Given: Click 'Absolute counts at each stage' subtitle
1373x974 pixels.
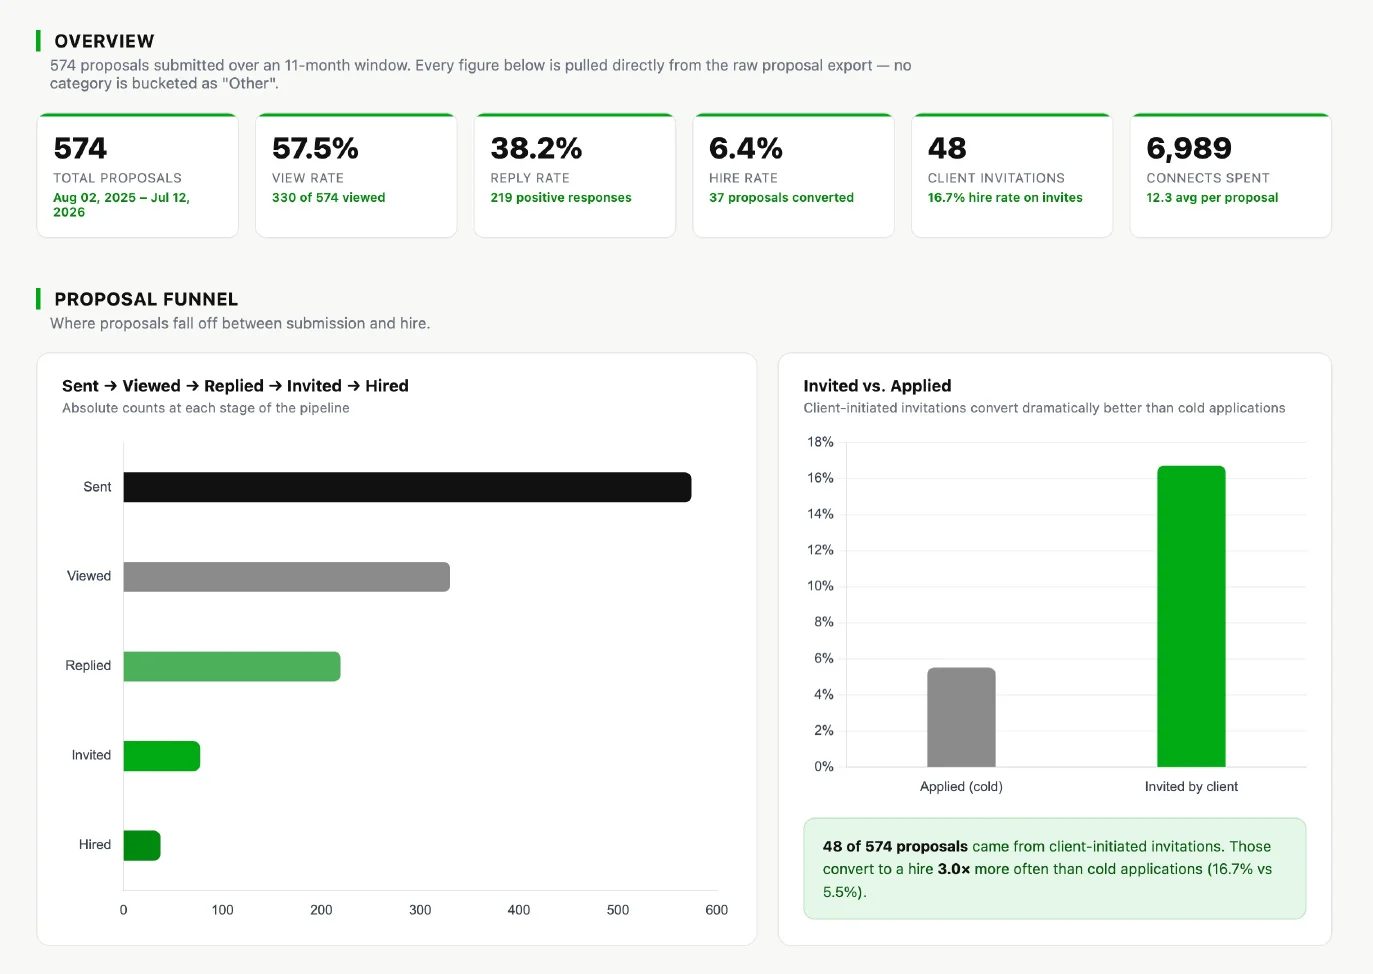Looking at the screenshot, I should [206, 408].
